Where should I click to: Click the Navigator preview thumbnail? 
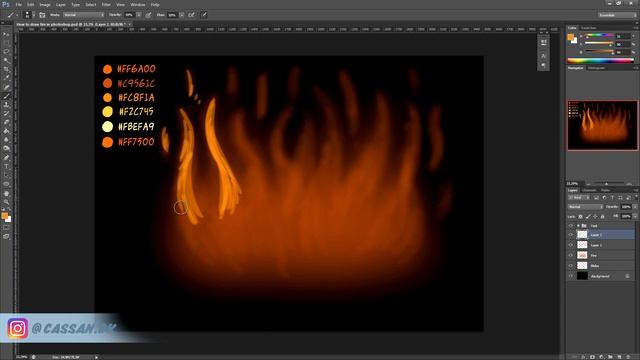[602, 125]
